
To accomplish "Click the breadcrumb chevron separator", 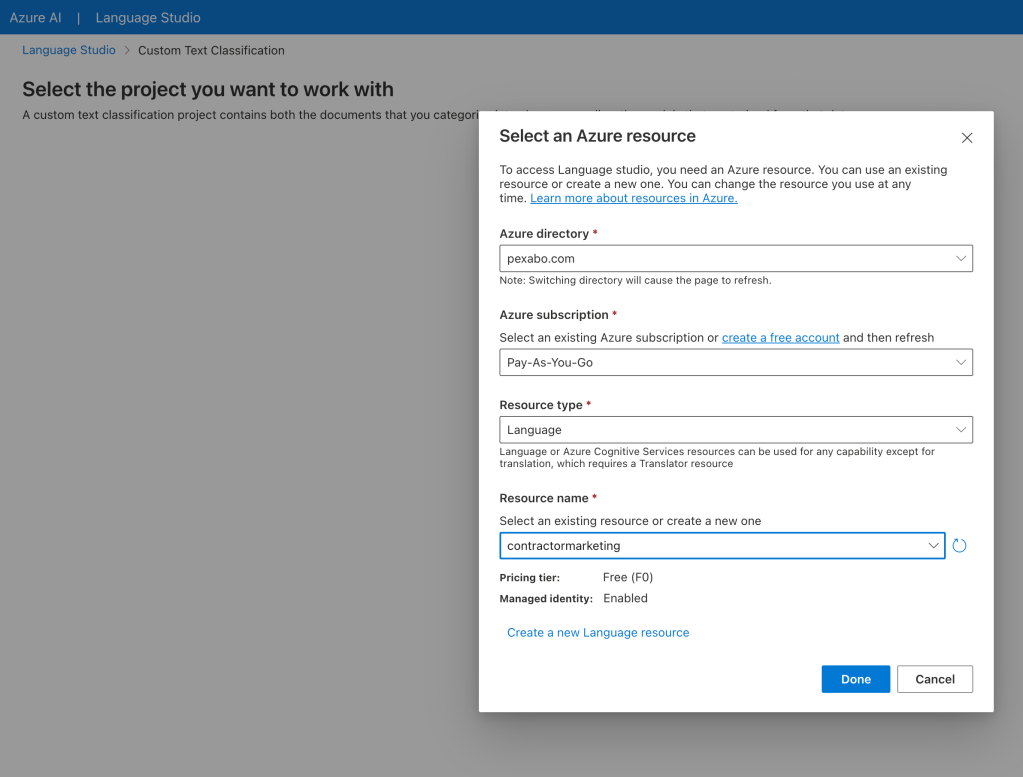I will (127, 50).
